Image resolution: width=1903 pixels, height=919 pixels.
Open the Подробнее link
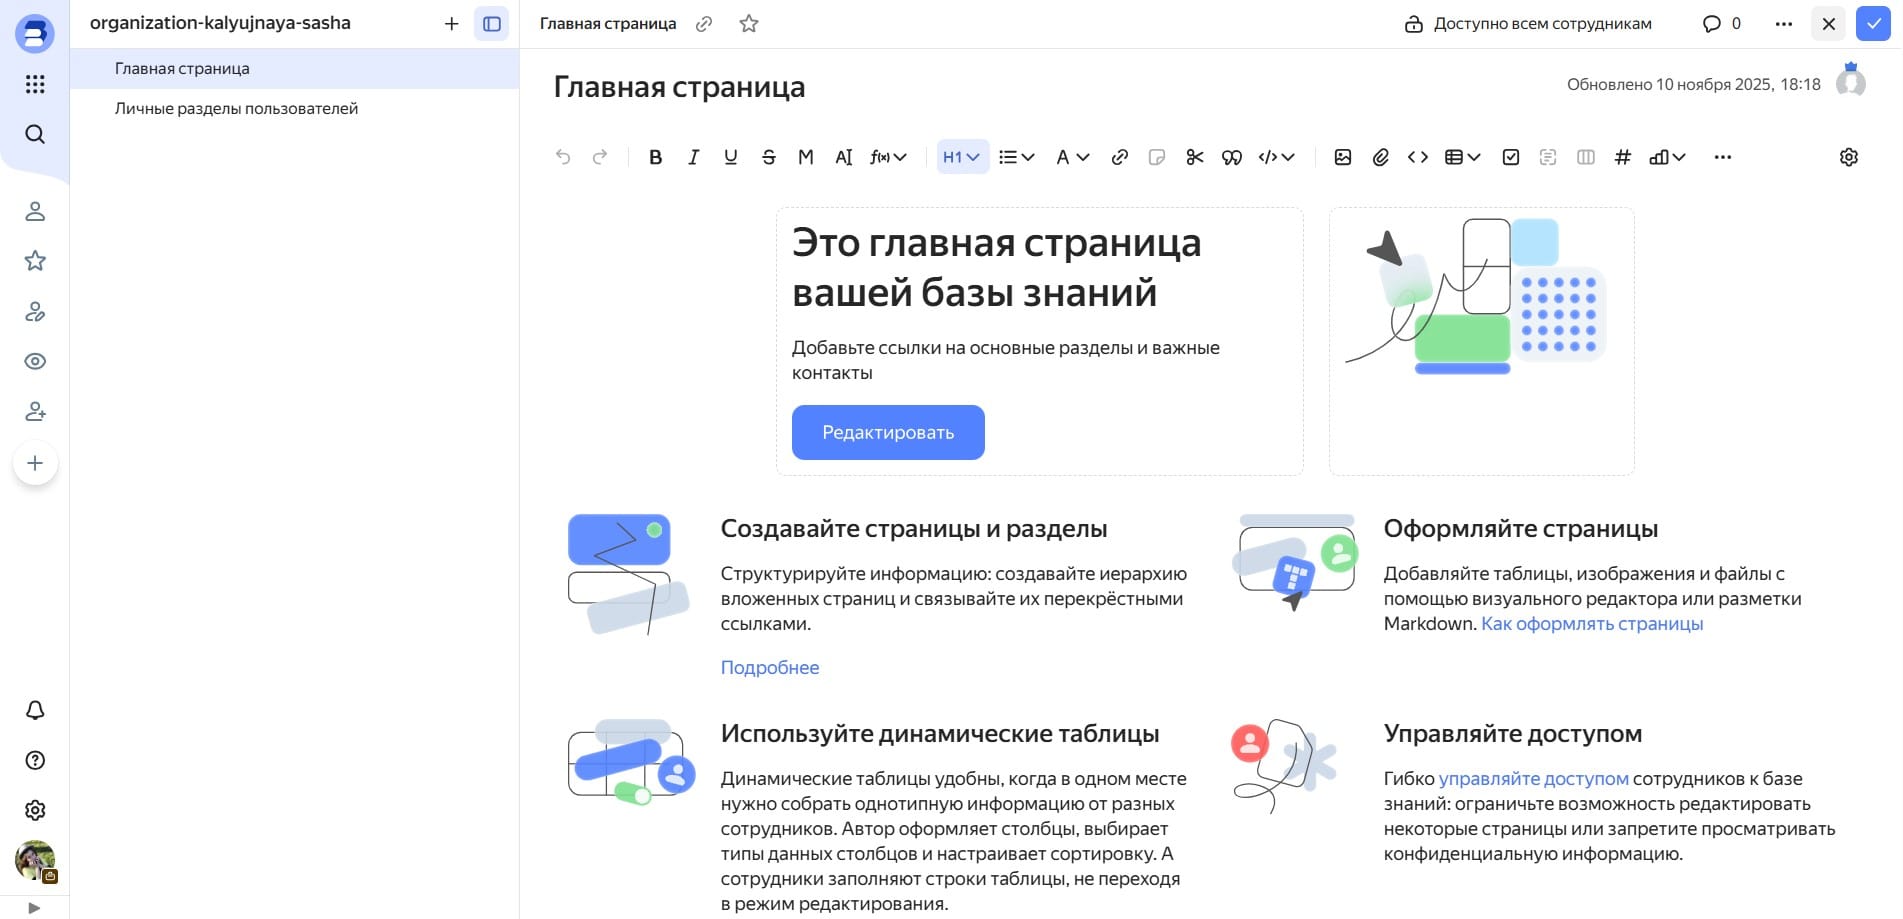770,668
